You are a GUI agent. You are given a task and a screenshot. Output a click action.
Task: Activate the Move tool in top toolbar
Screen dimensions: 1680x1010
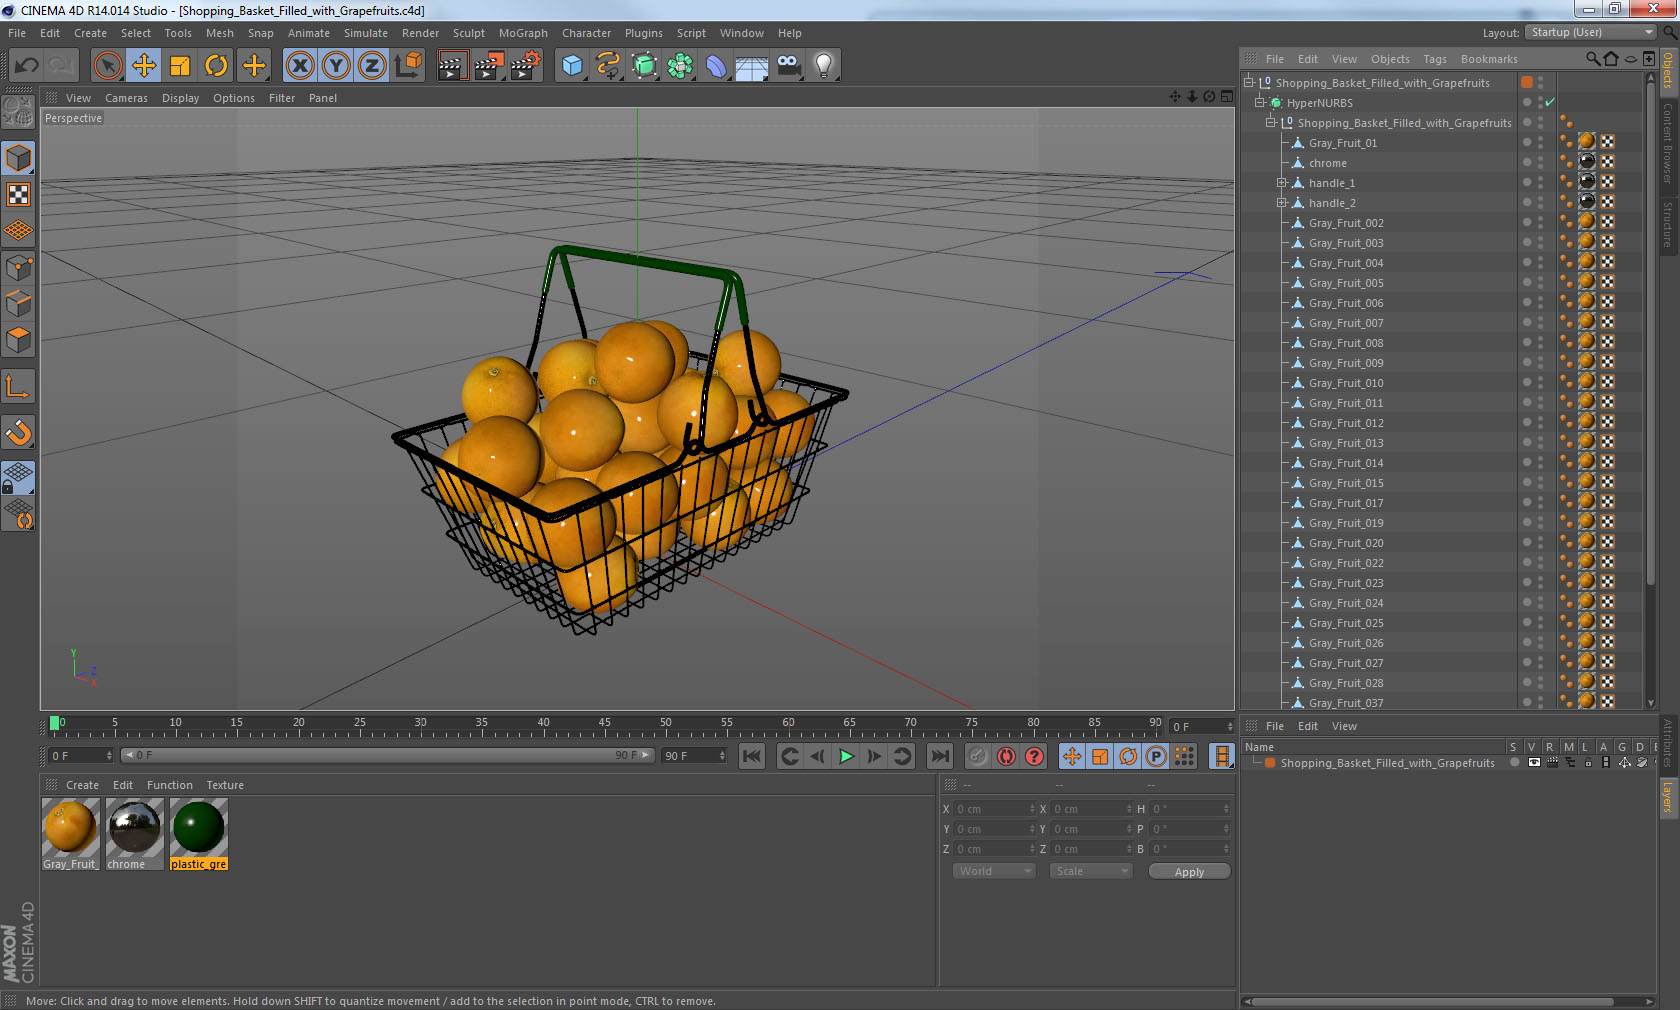[x=143, y=66]
